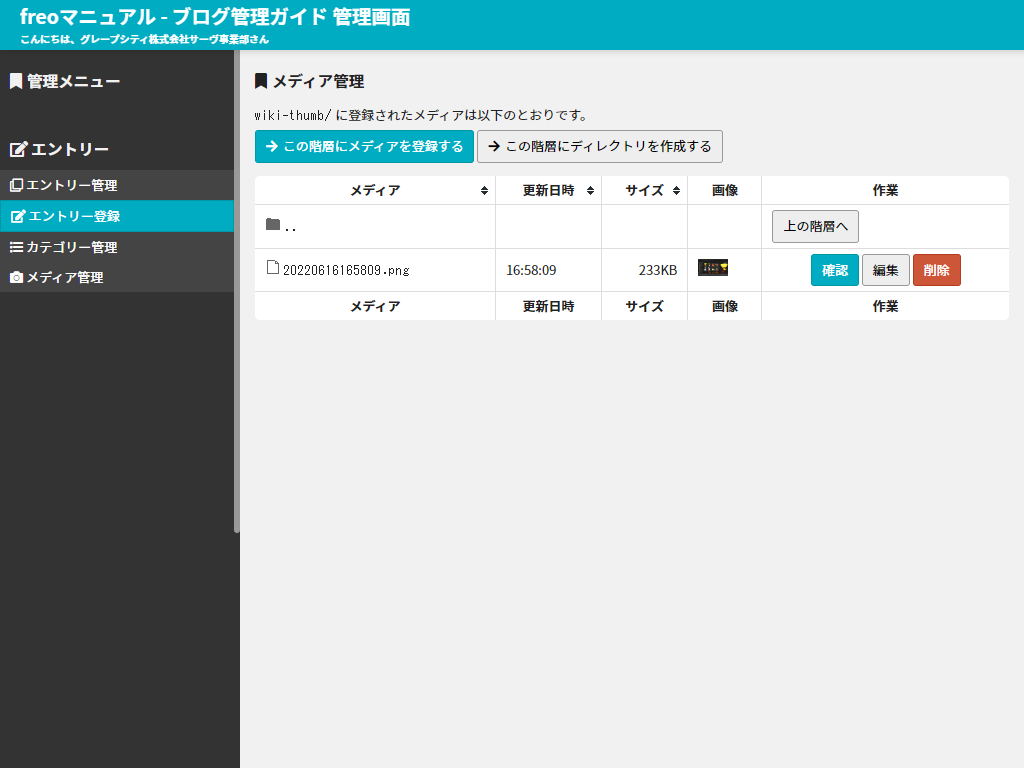Screen dimensions: 1024x768
Task: Click the サイズ footer column label
Action: coord(644,306)
